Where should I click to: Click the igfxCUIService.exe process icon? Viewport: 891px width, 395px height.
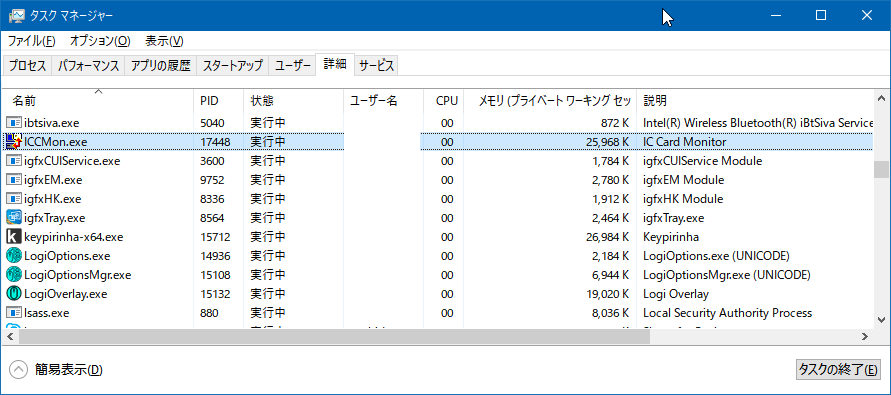tap(13, 161)
